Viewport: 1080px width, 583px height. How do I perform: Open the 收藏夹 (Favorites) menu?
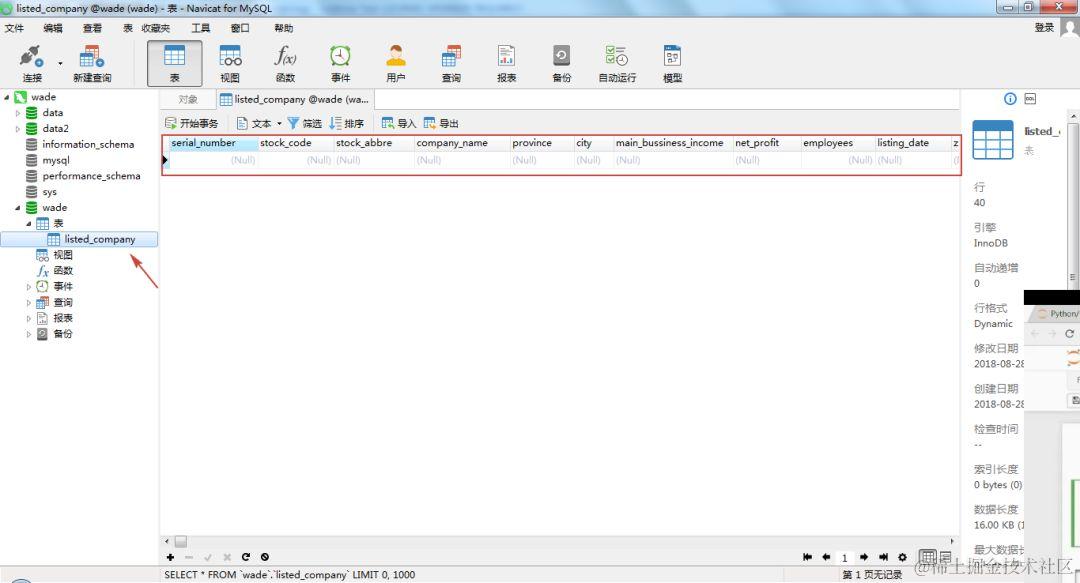coord(156,28)
